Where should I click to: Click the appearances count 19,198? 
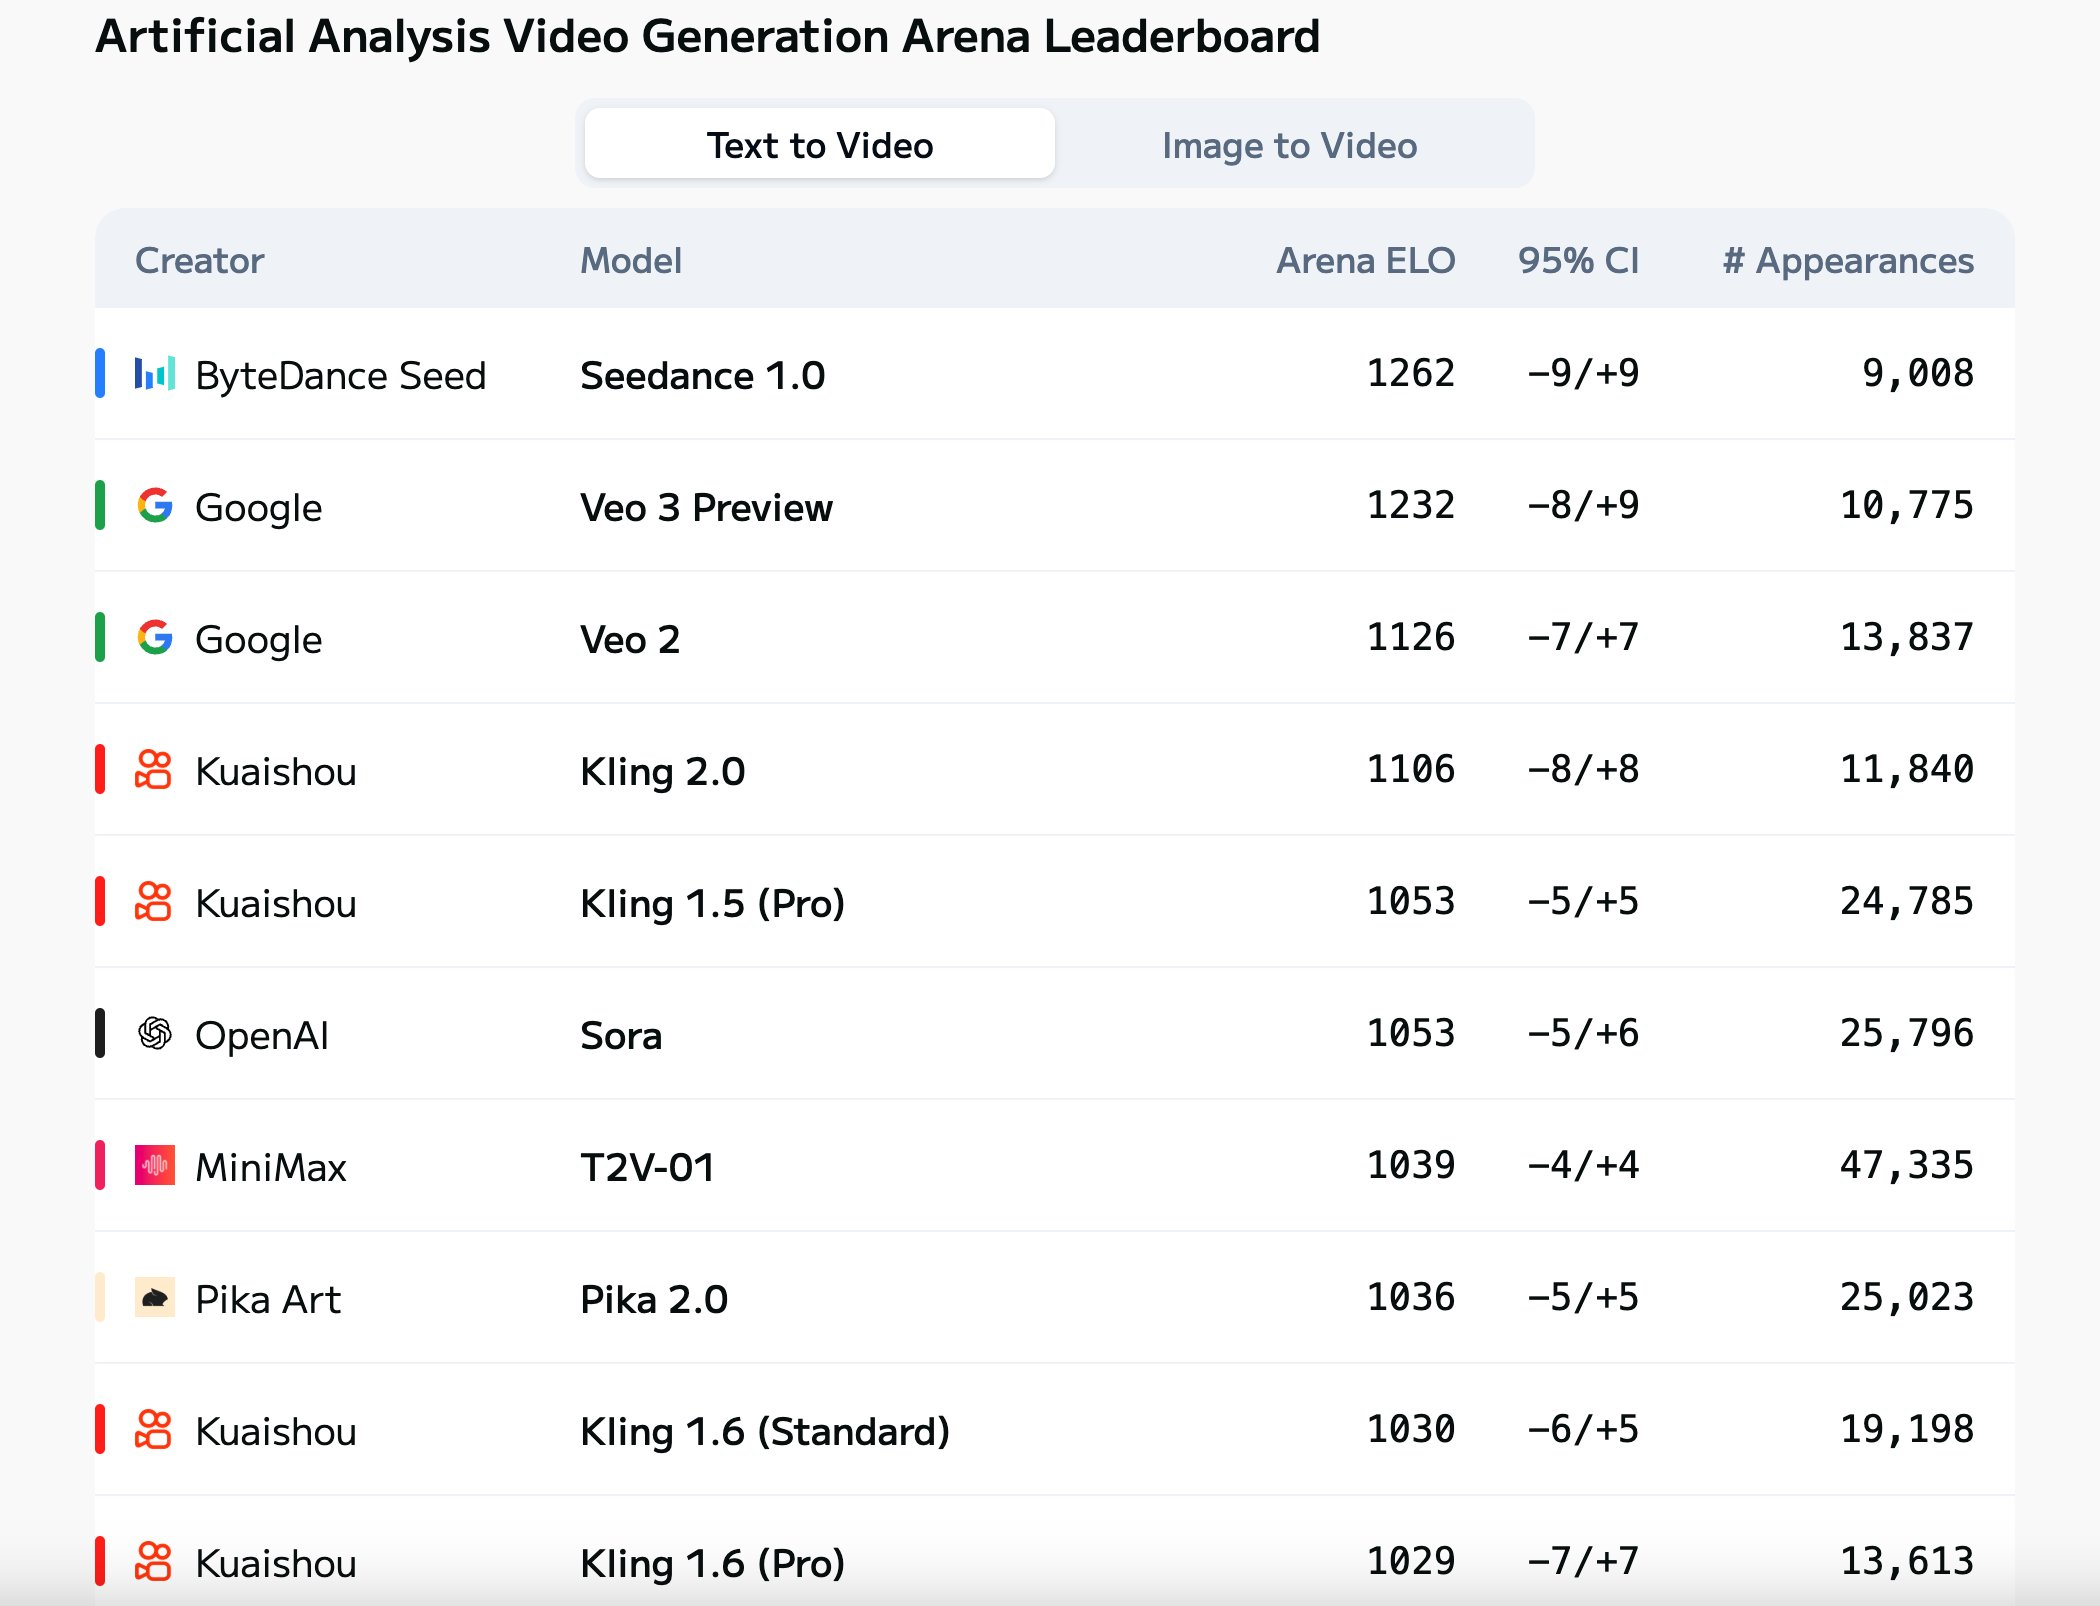[1907, 1430]
